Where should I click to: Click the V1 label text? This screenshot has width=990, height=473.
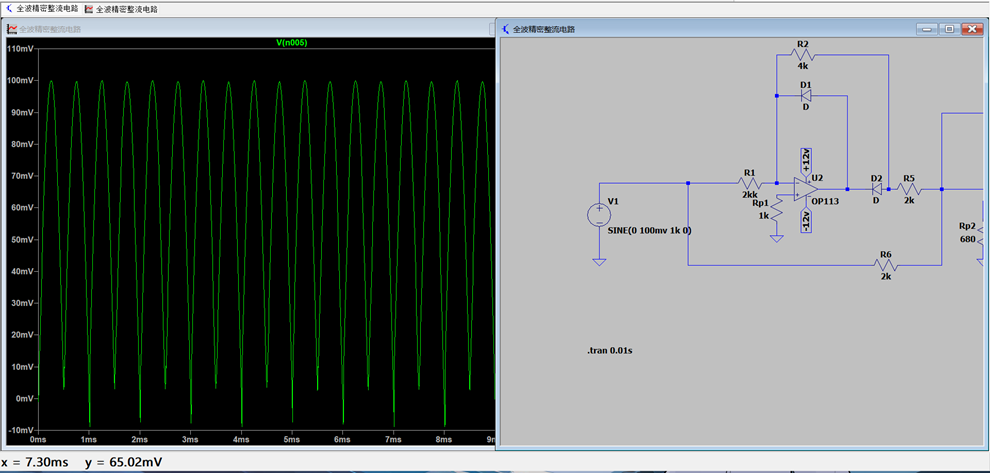(x=612, y=201)
